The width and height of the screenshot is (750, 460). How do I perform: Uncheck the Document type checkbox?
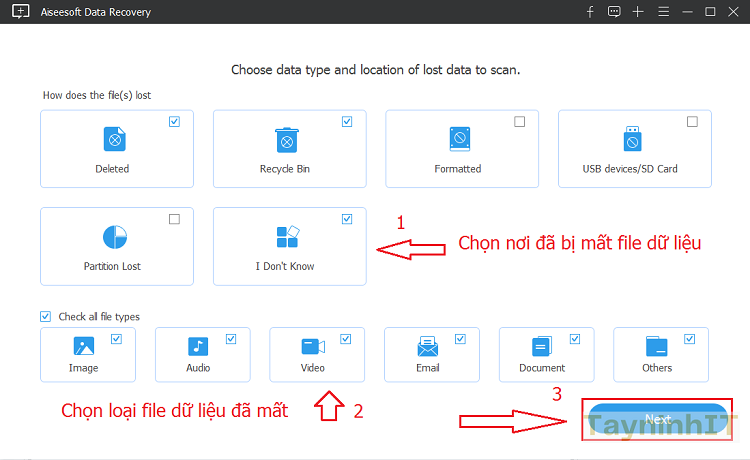tap(575, 339)
